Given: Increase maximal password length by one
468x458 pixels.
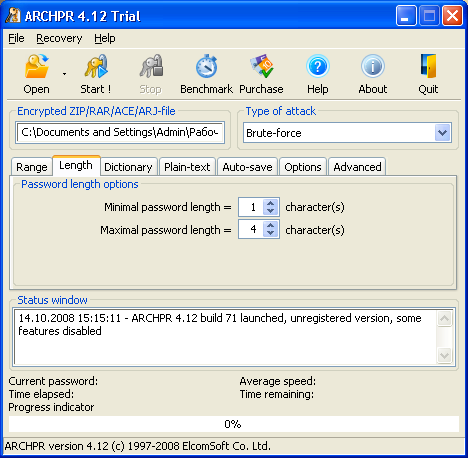Looking at the screenshot, I should 271,225.
